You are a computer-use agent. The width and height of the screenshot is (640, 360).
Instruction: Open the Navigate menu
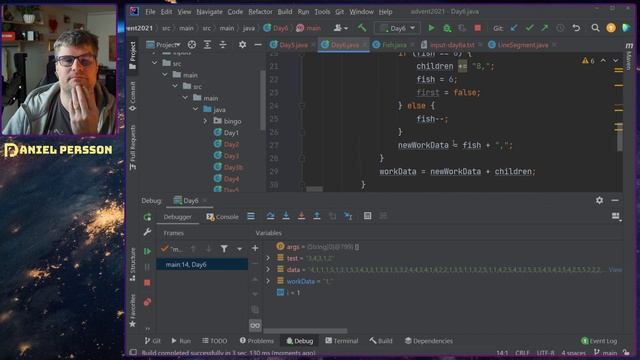(x=209, y=12)
